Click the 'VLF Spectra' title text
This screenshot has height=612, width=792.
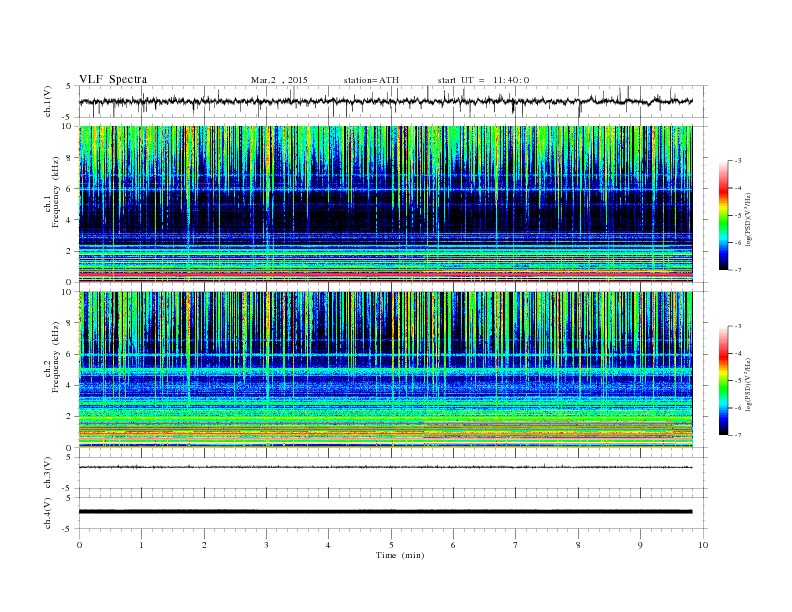click(x=113, y=79)
